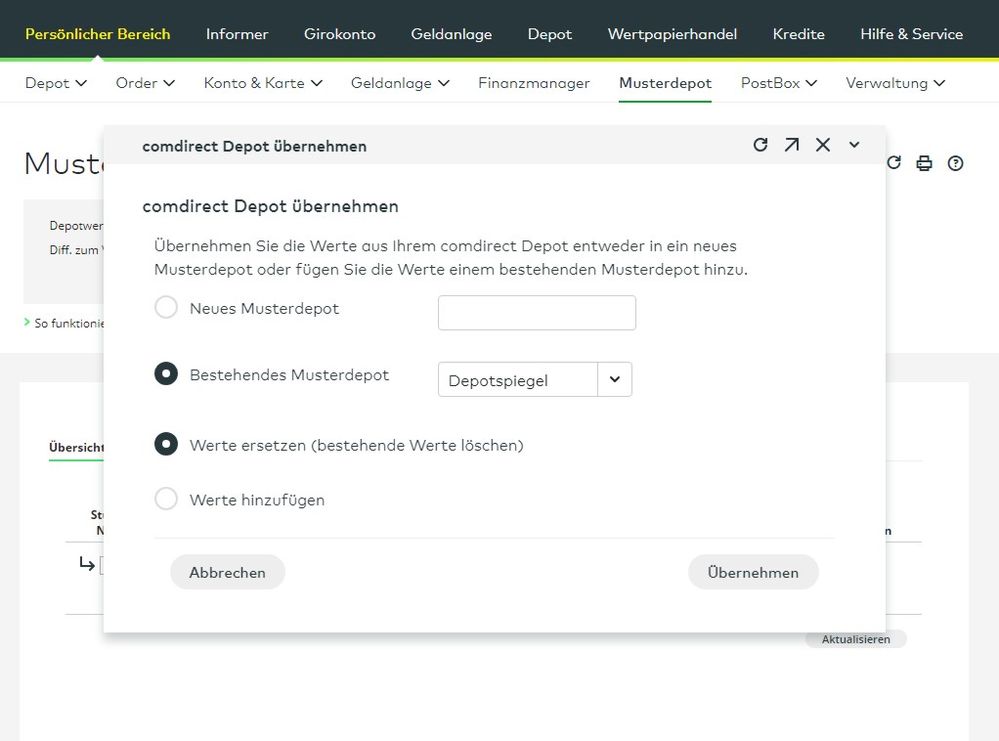Select Werte ersetzen radio option
Viewport: 999px width, 741px height.
point(166,444)
